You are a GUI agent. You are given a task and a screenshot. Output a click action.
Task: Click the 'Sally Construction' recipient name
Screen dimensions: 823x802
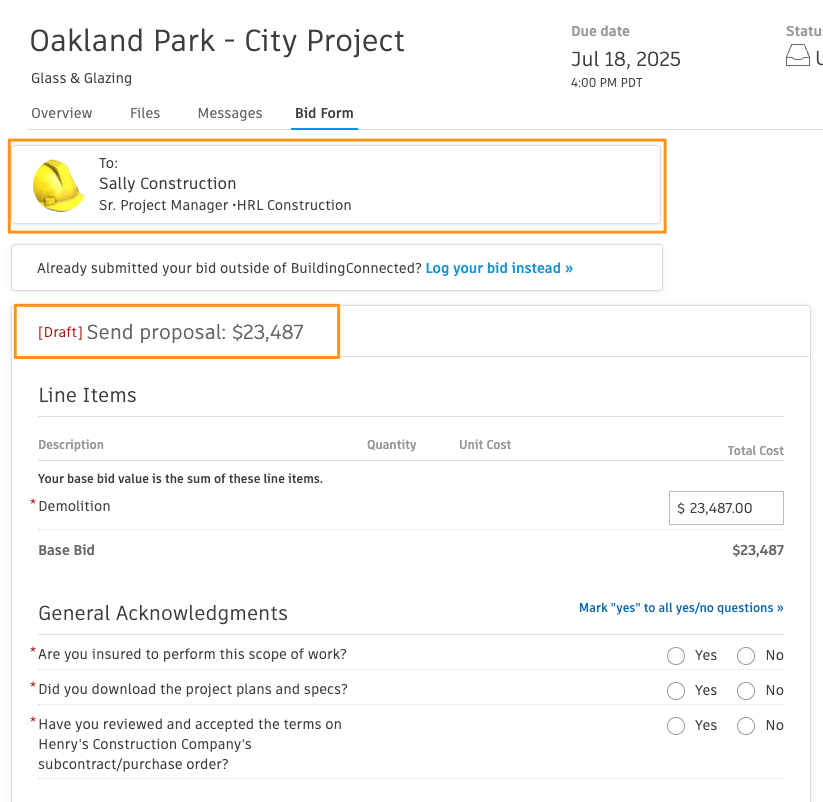167,184
